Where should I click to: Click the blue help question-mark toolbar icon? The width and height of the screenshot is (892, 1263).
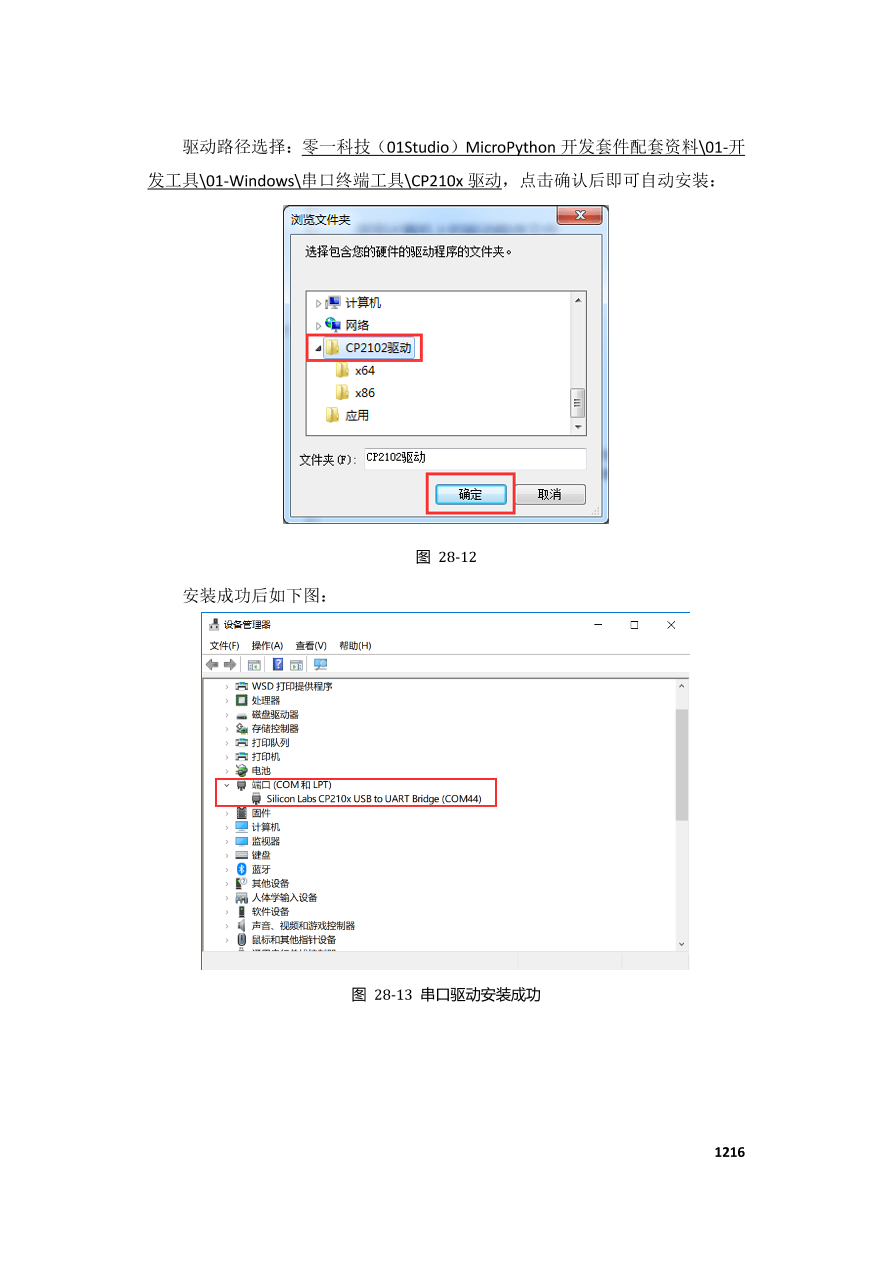pyautogui.click(x=277, y=665)
